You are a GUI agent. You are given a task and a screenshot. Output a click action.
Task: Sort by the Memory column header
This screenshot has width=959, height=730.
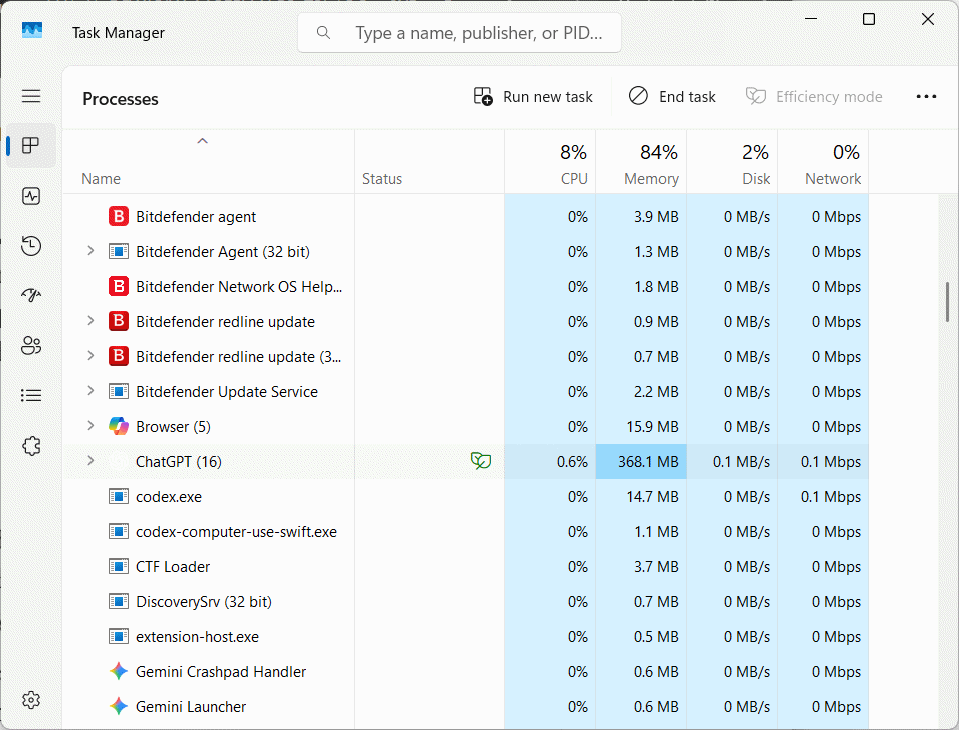(x=641, y=163)
